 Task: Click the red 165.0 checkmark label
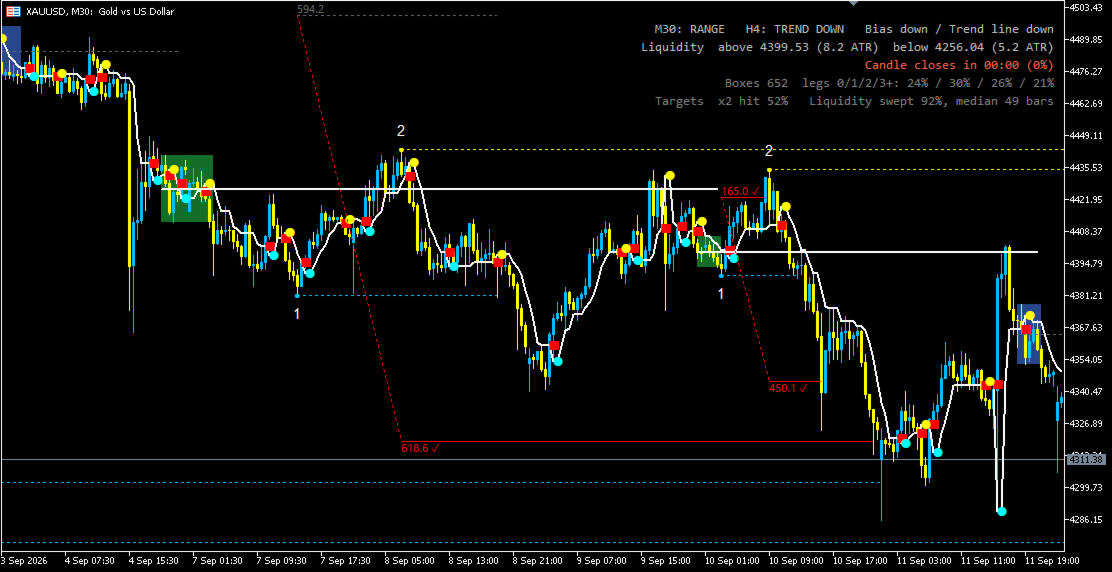pyautogui.click(x=740, y=191)
